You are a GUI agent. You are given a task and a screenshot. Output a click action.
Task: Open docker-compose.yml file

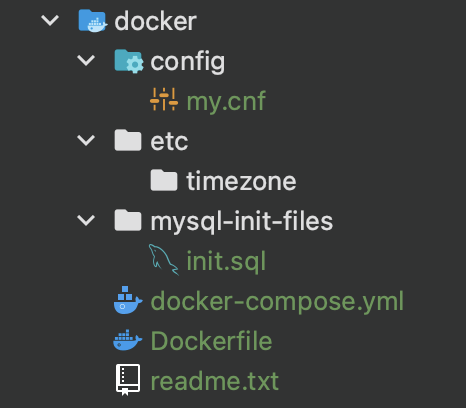277,301
